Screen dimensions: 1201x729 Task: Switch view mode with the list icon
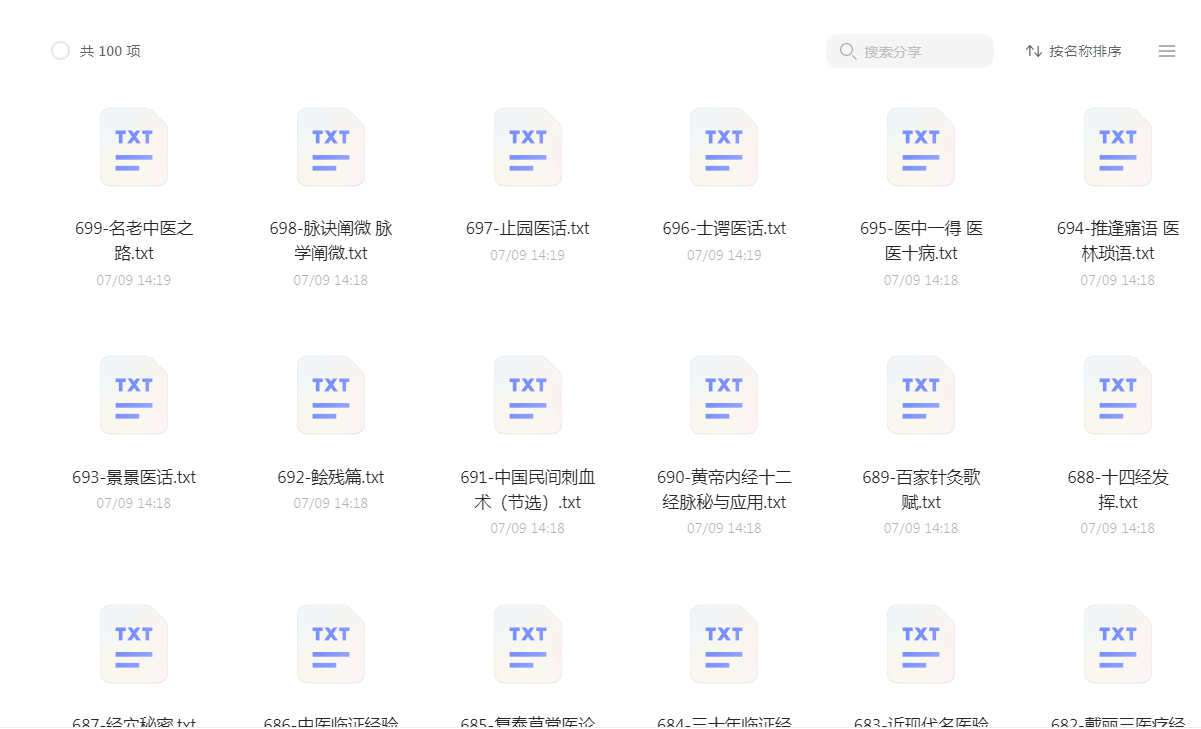pos(1166,51)
